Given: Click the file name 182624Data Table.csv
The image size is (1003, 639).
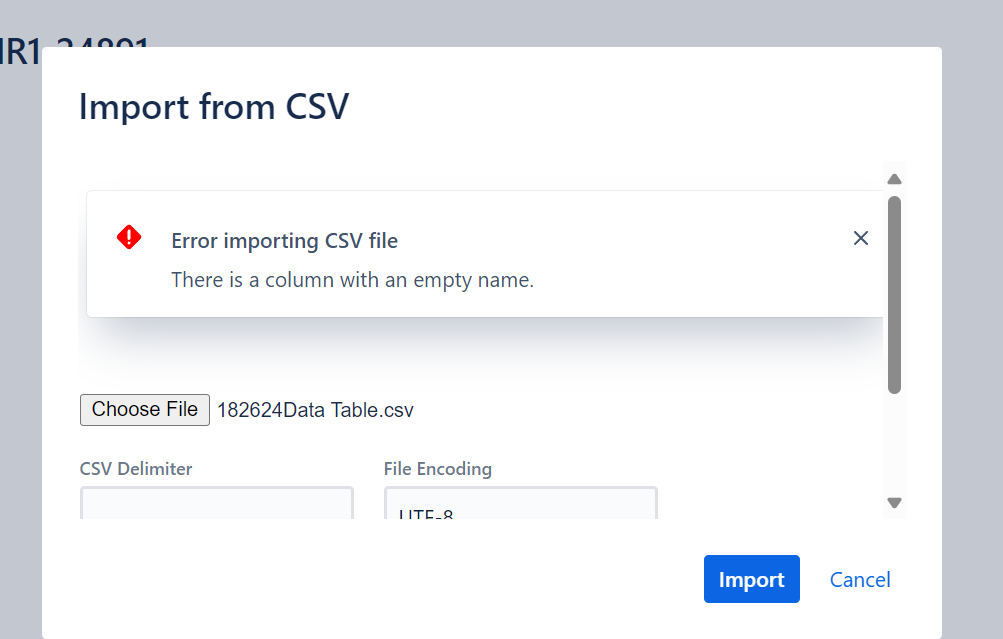Looking at the screenshot, I should (x=315, y=410).
